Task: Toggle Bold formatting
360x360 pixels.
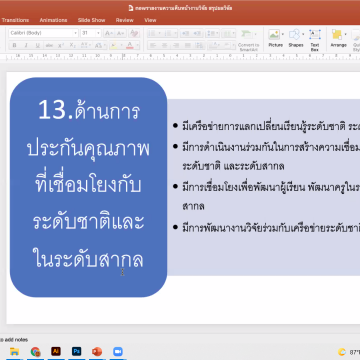Action: pos(14,45)
